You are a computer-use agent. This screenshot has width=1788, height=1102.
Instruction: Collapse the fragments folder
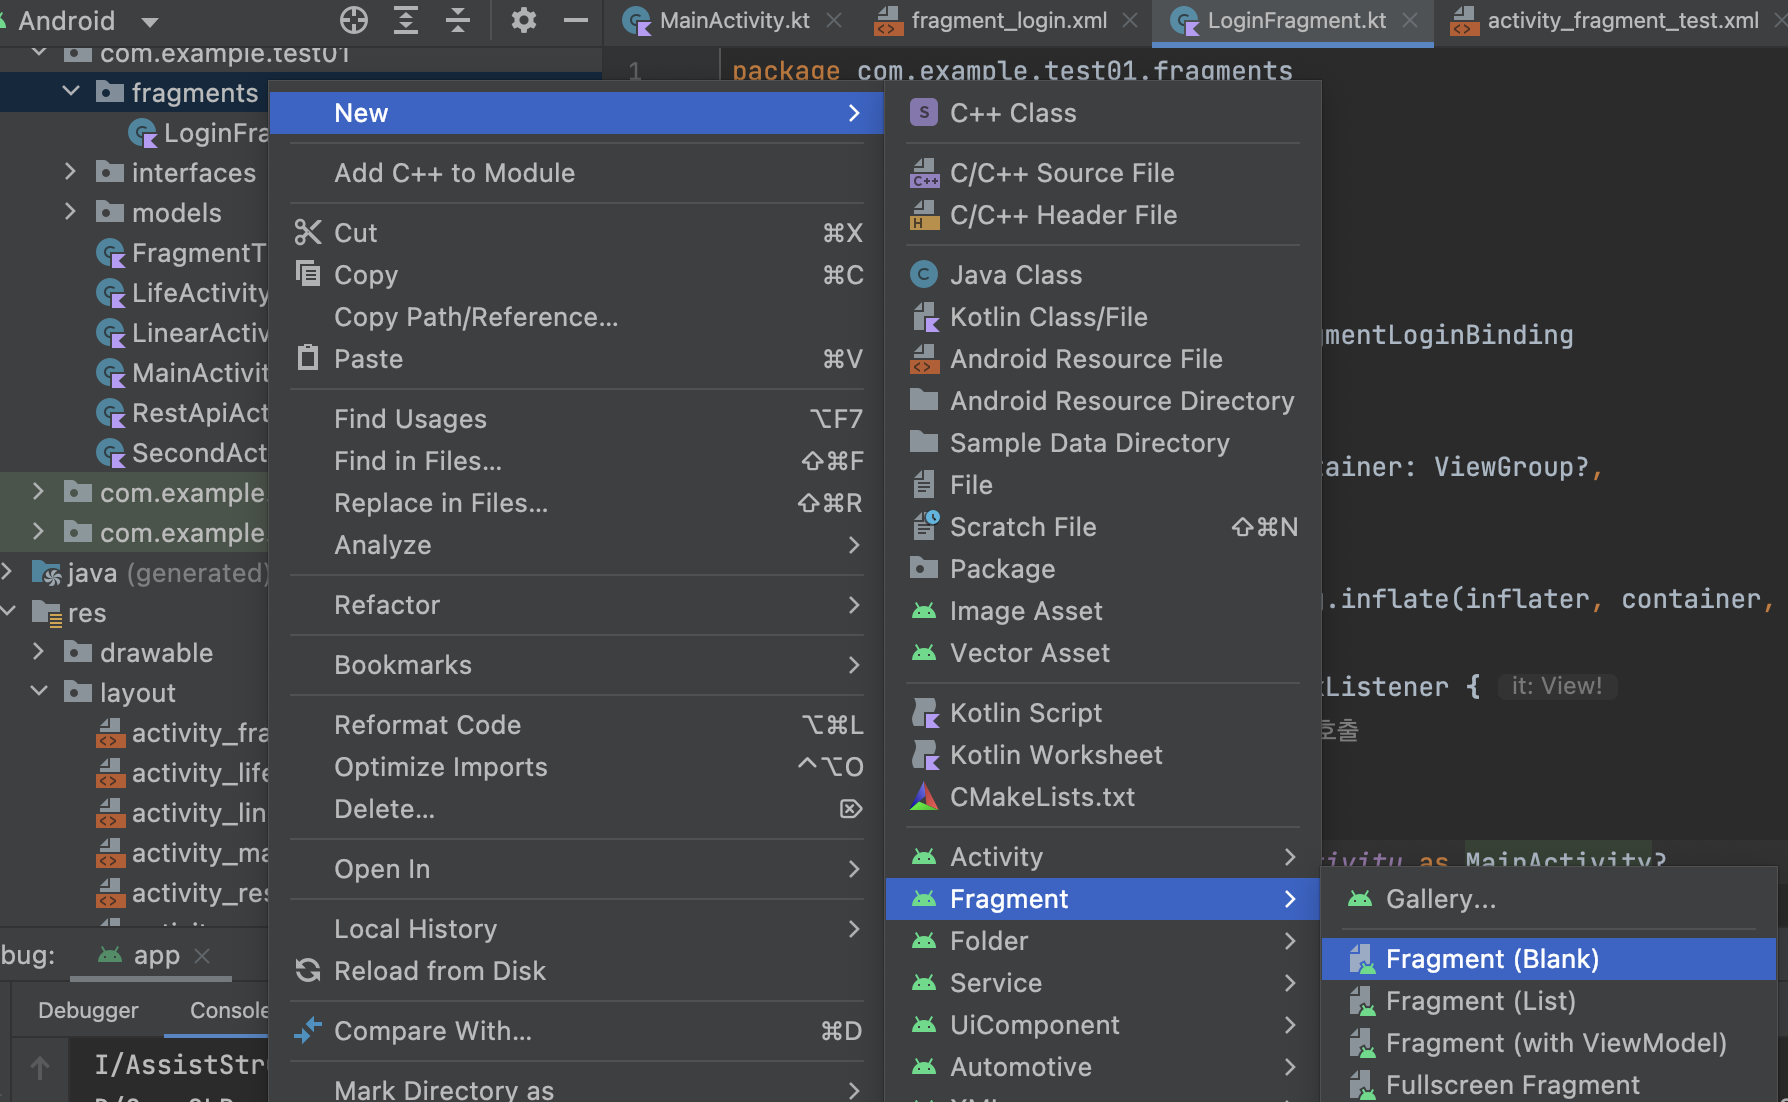coord(71,92)
